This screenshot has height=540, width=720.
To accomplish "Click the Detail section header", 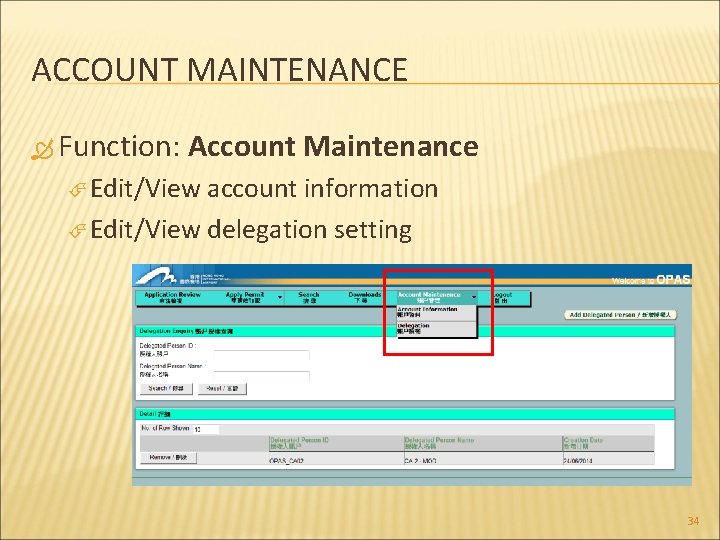I will 405,414.
